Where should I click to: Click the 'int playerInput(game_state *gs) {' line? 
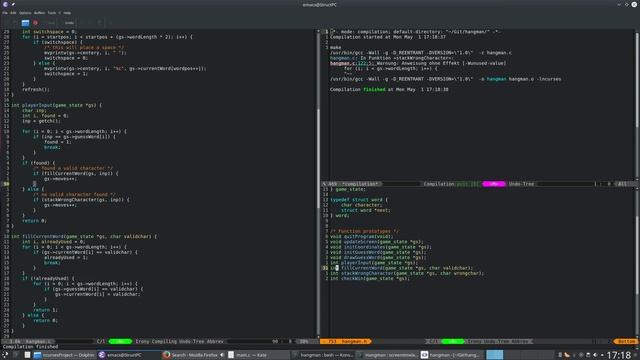(x=56, y=105)
